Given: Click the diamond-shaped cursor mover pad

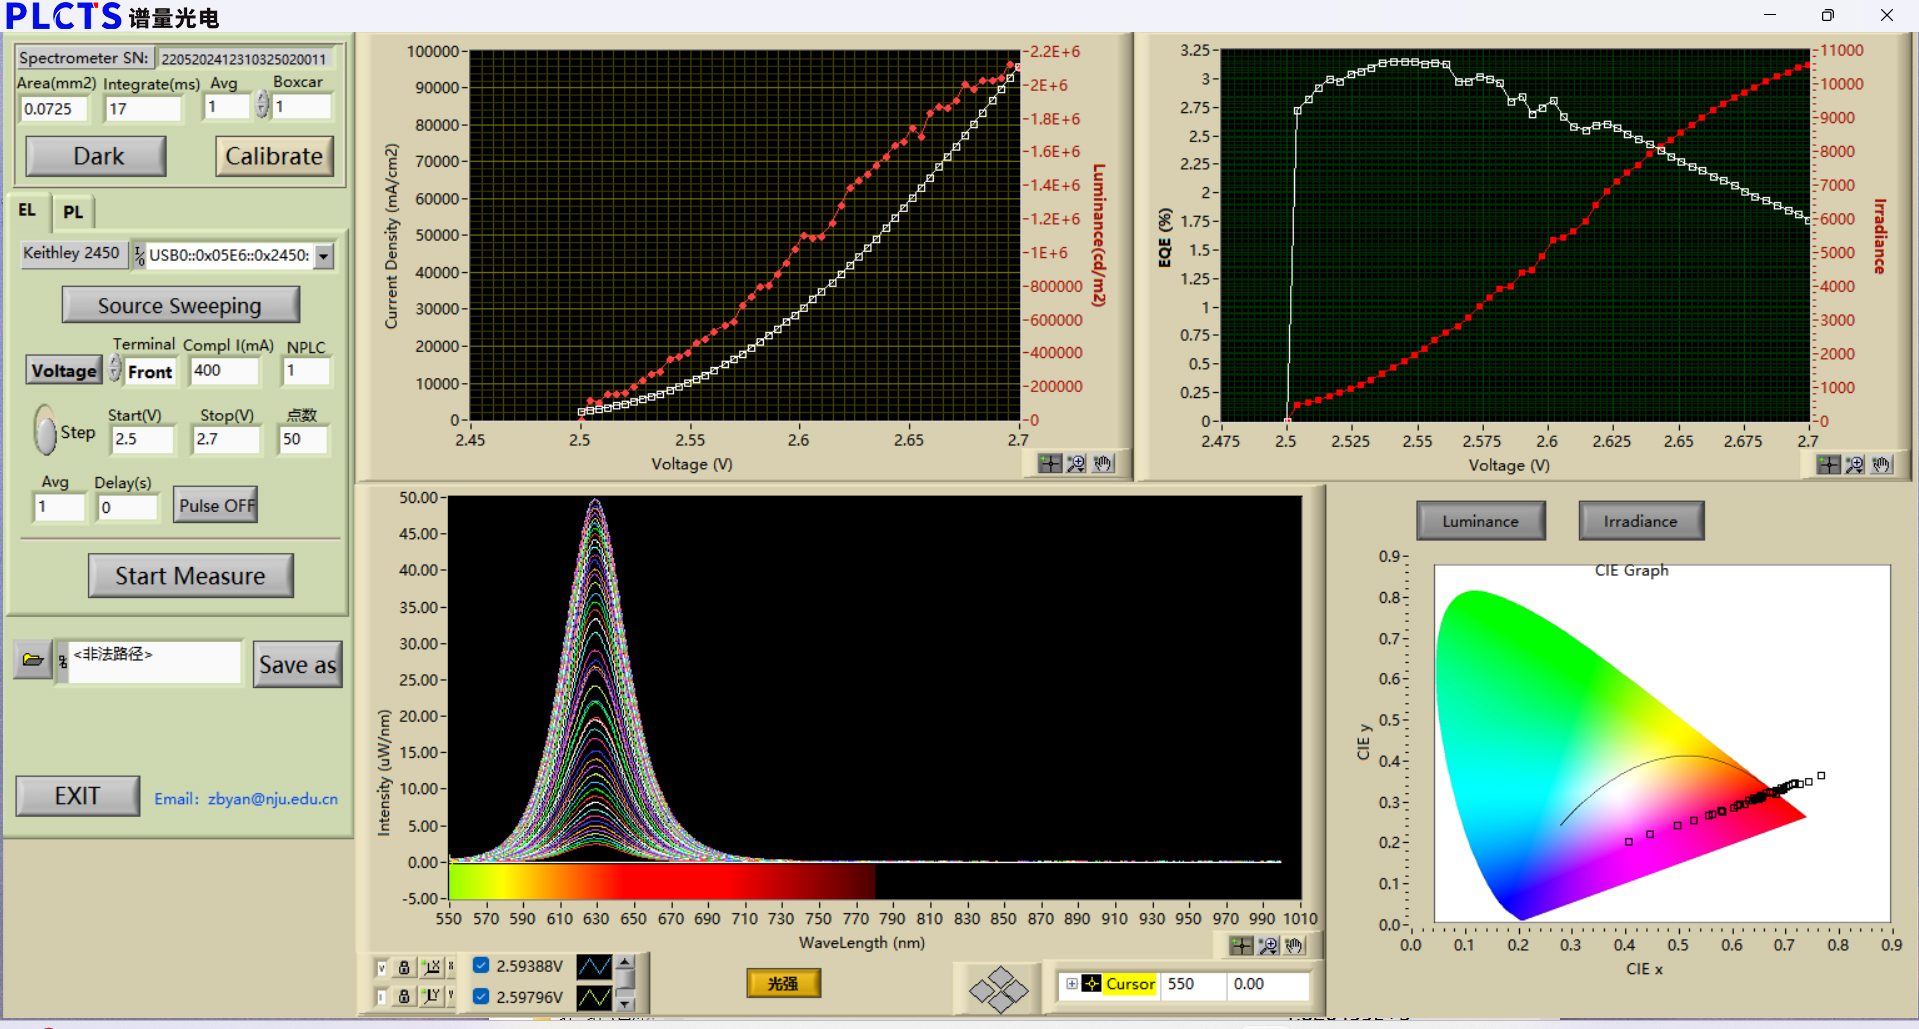Looking at the screenshot, I should (x=997, y=989).
